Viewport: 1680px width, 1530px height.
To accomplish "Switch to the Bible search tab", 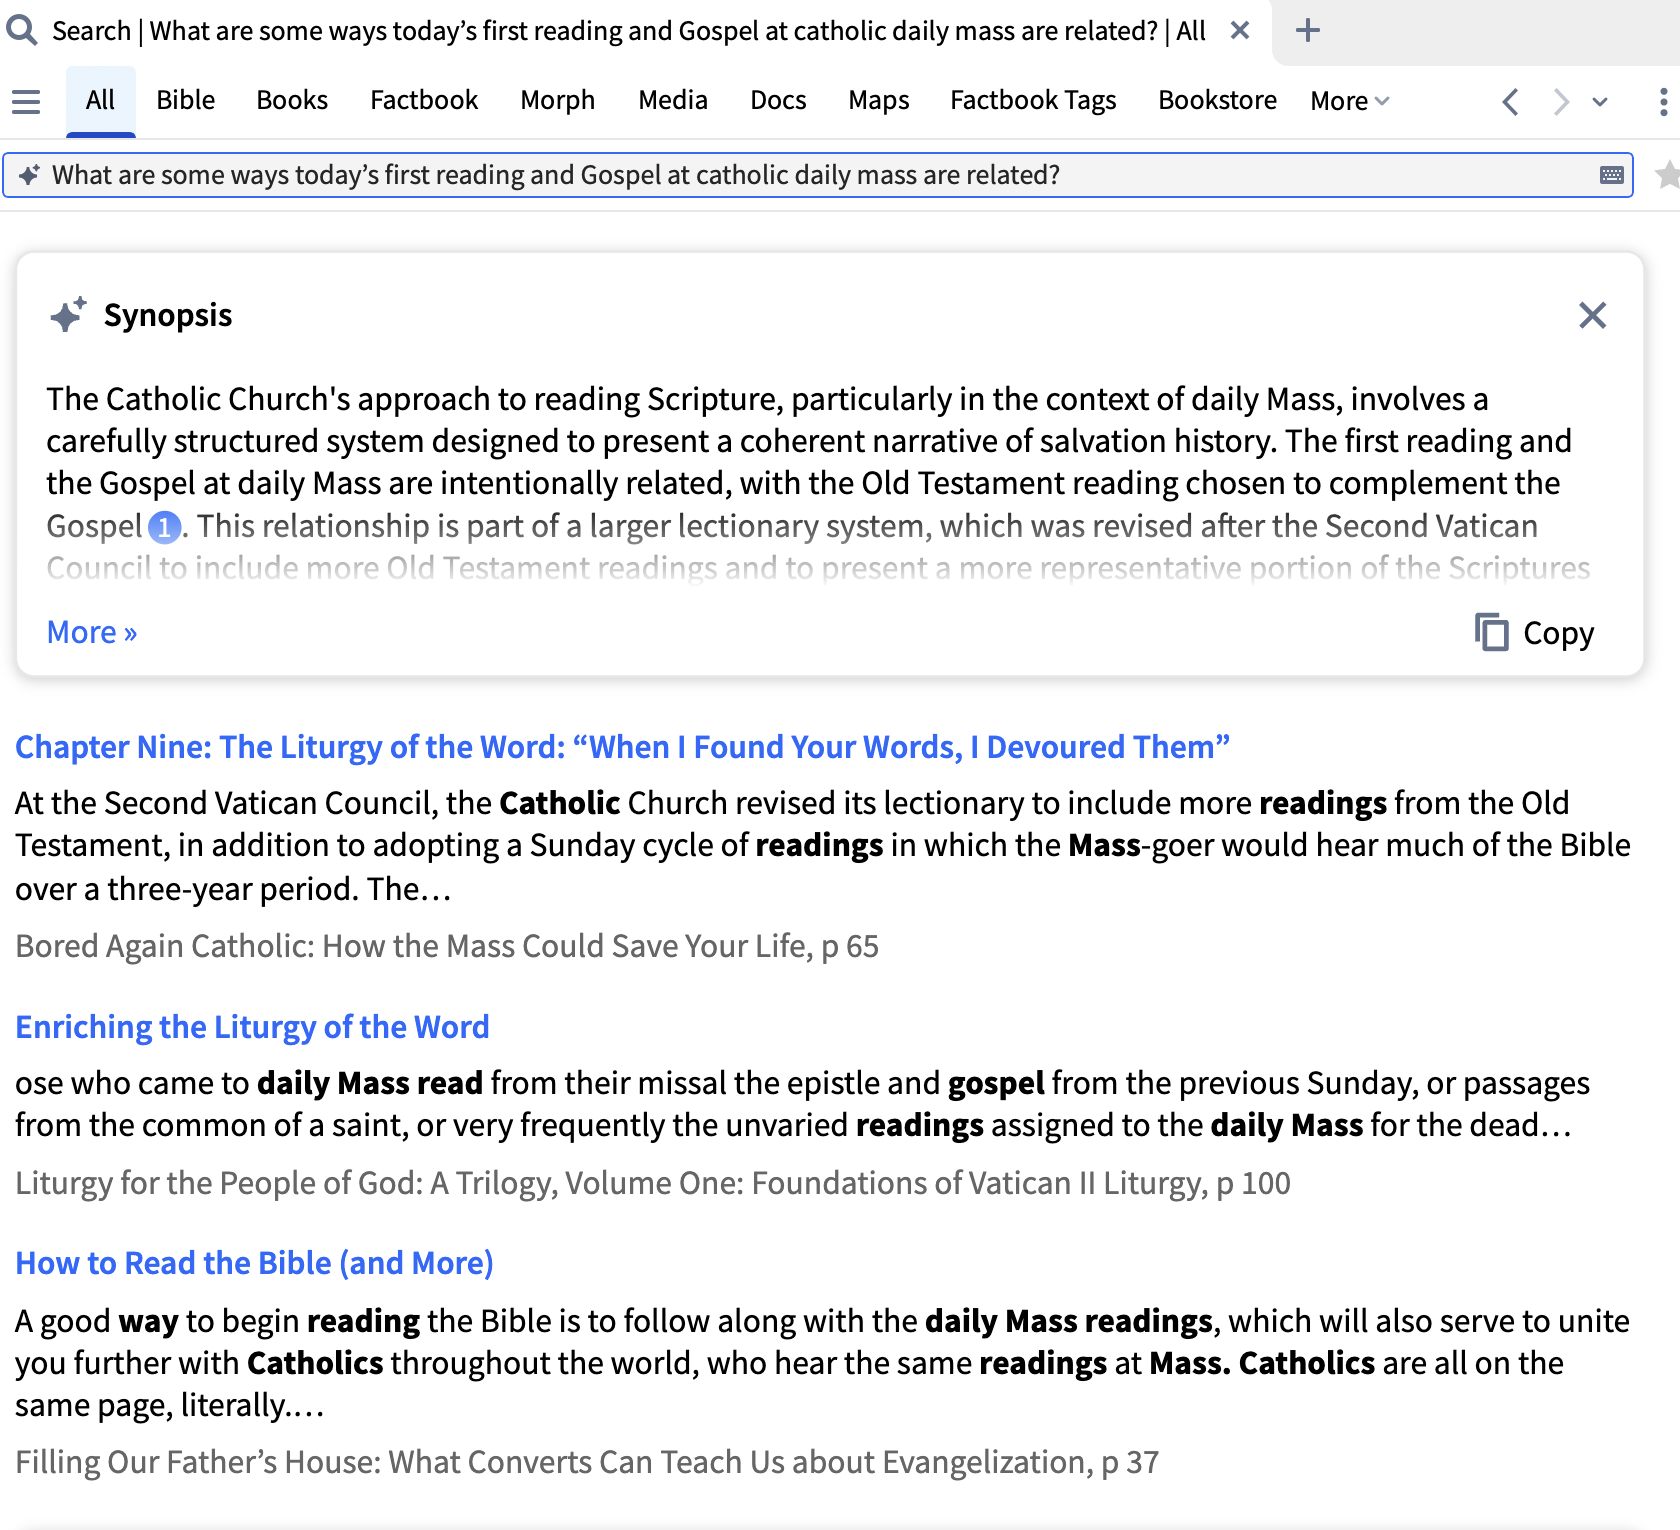I will click(185, 100).
